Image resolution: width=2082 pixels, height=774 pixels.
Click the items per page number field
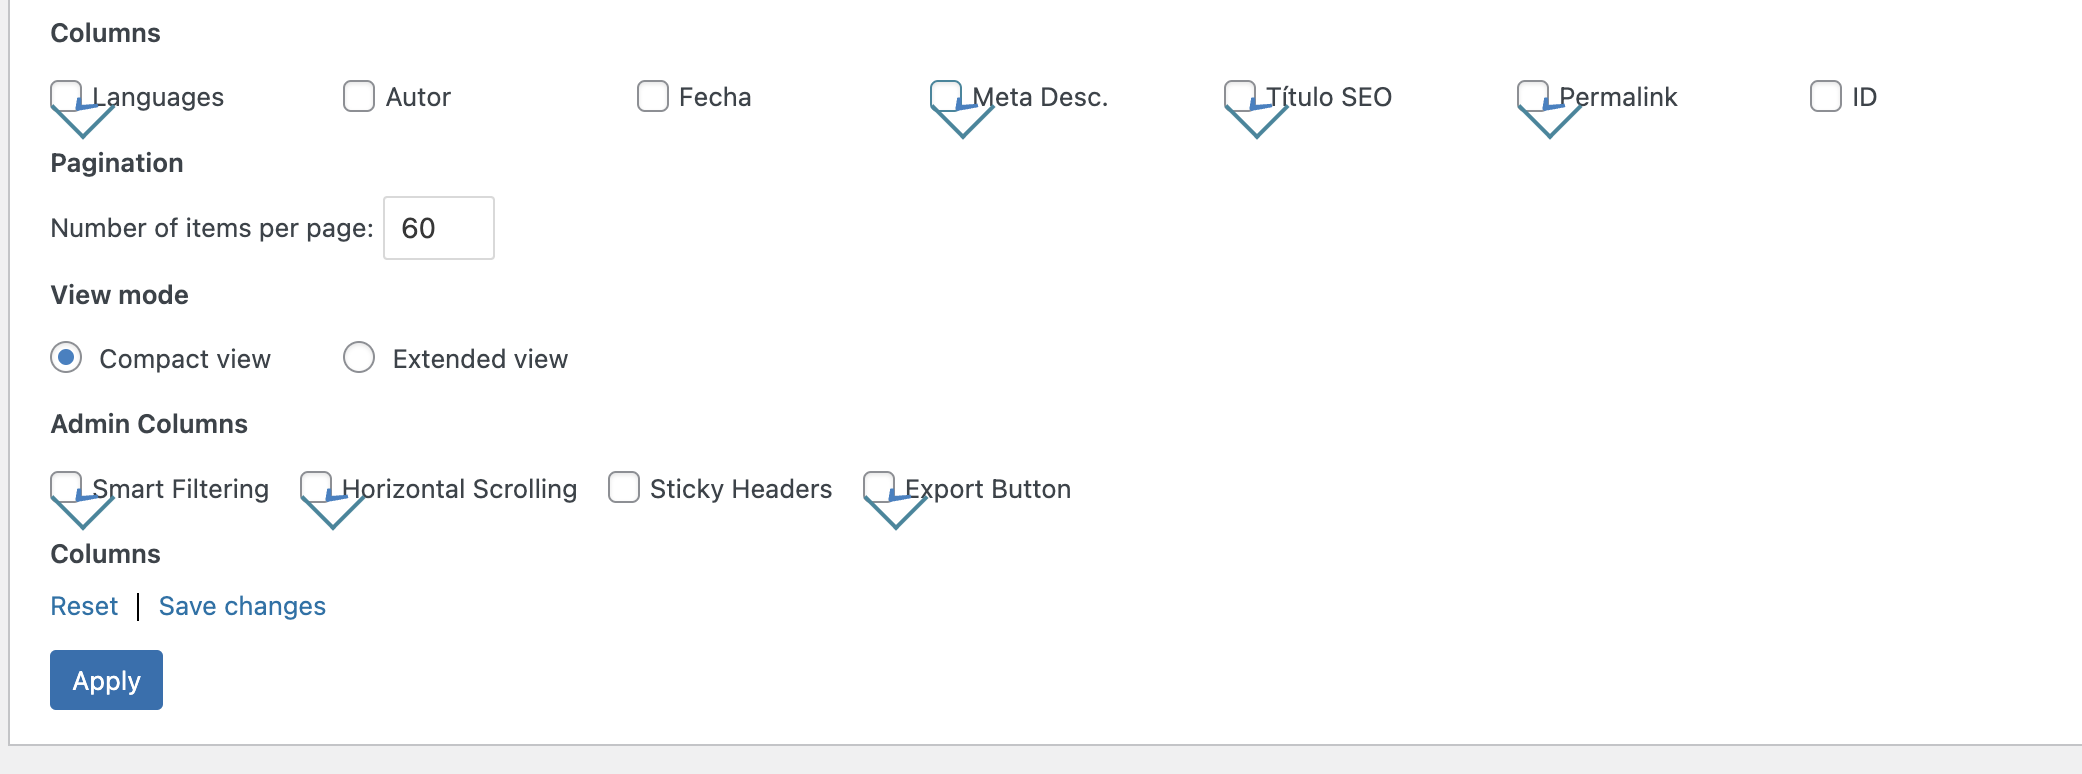[x=439, y=228]
